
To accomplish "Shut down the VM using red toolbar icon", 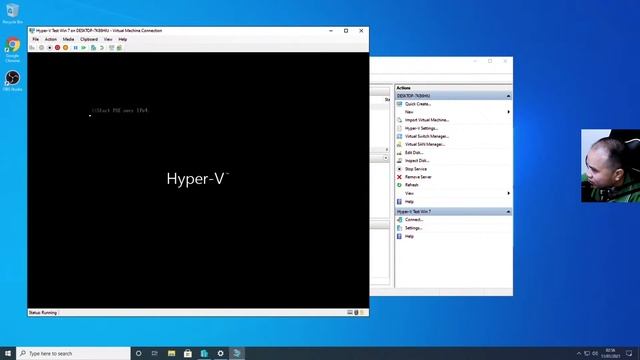I will click(58, 48).
